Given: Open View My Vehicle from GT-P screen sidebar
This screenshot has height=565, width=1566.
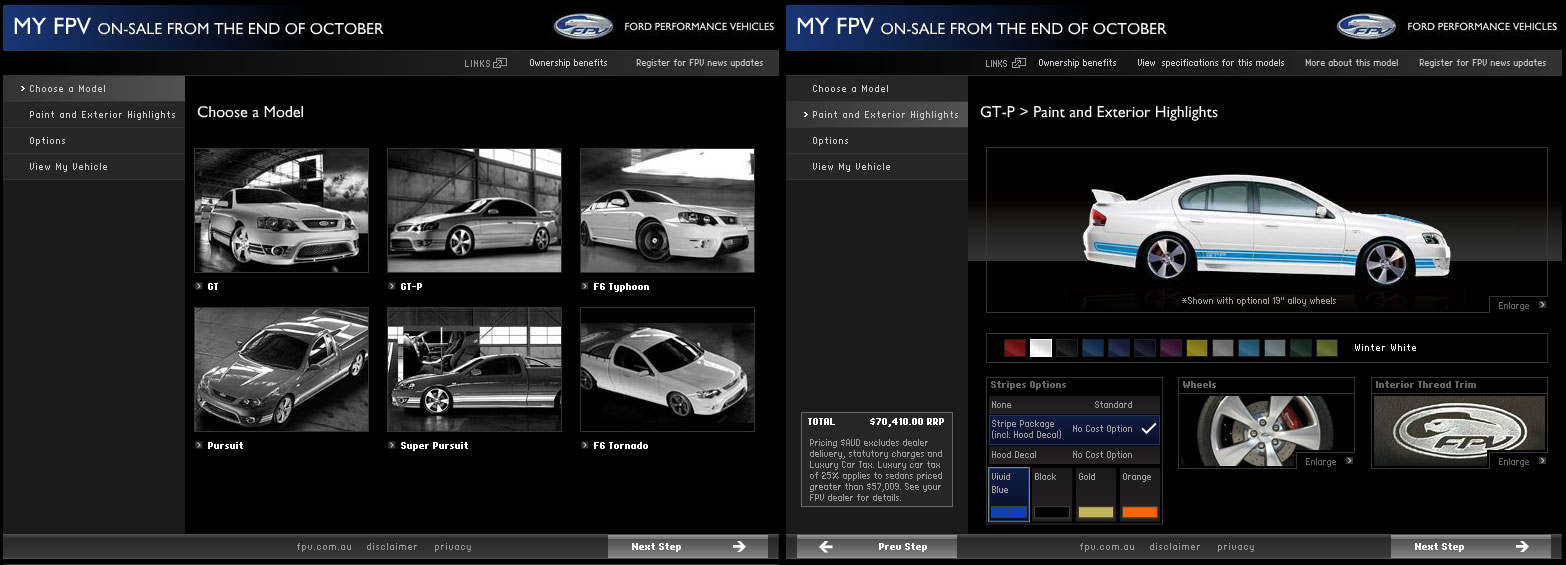Looking at the screenshot, I should coord(877,167).
